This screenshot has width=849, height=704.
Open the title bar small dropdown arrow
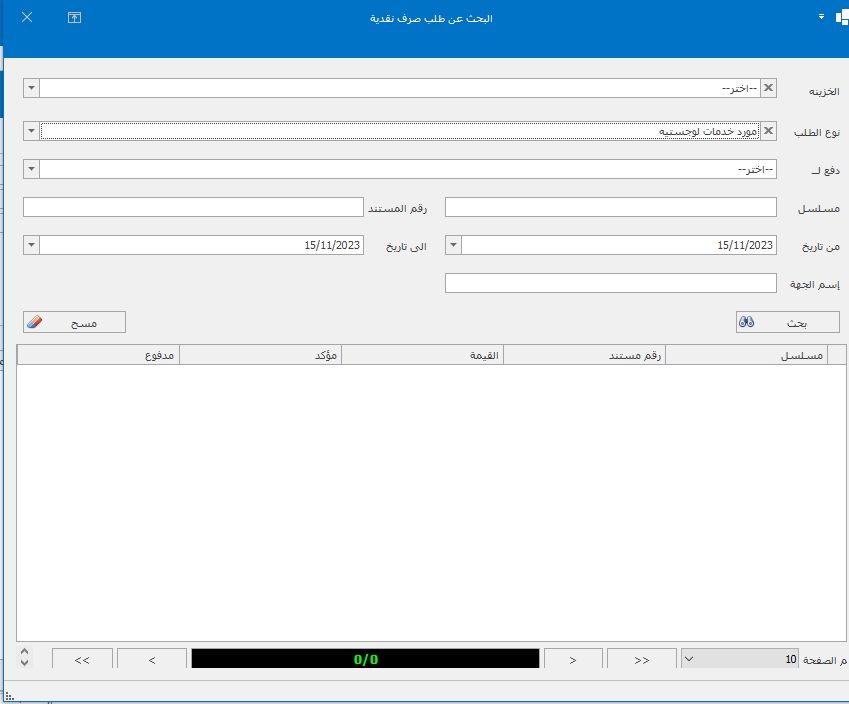point(820,17)
